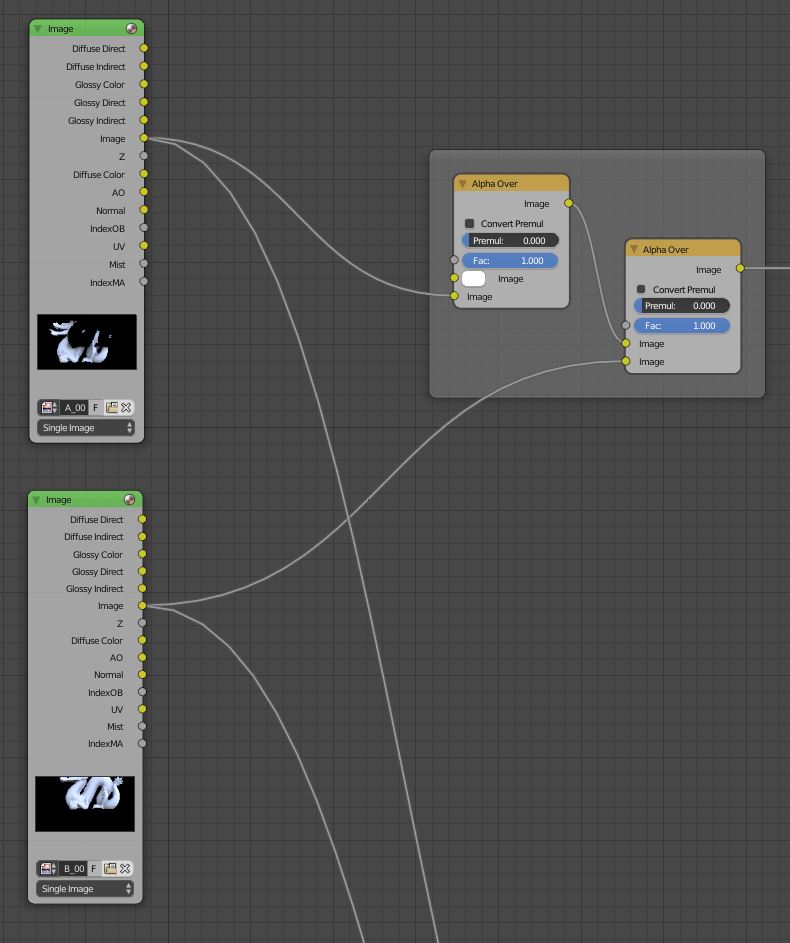Open the Single Image dropdown in the A_00 node
The width and height of the screenshot is (790, 943).
pyautogui.click(x=86, y=428)
